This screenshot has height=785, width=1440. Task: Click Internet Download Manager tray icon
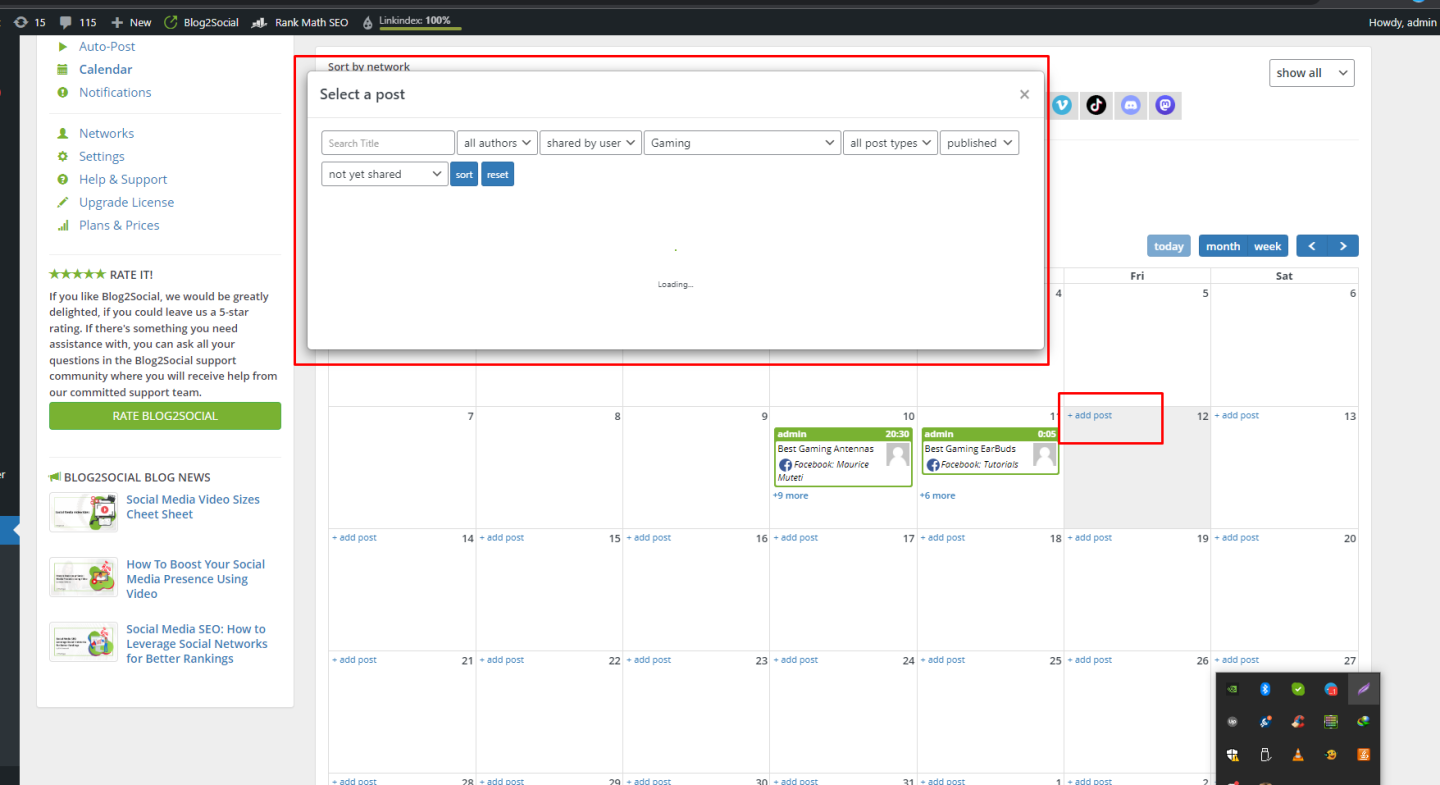coord(1361,721)
